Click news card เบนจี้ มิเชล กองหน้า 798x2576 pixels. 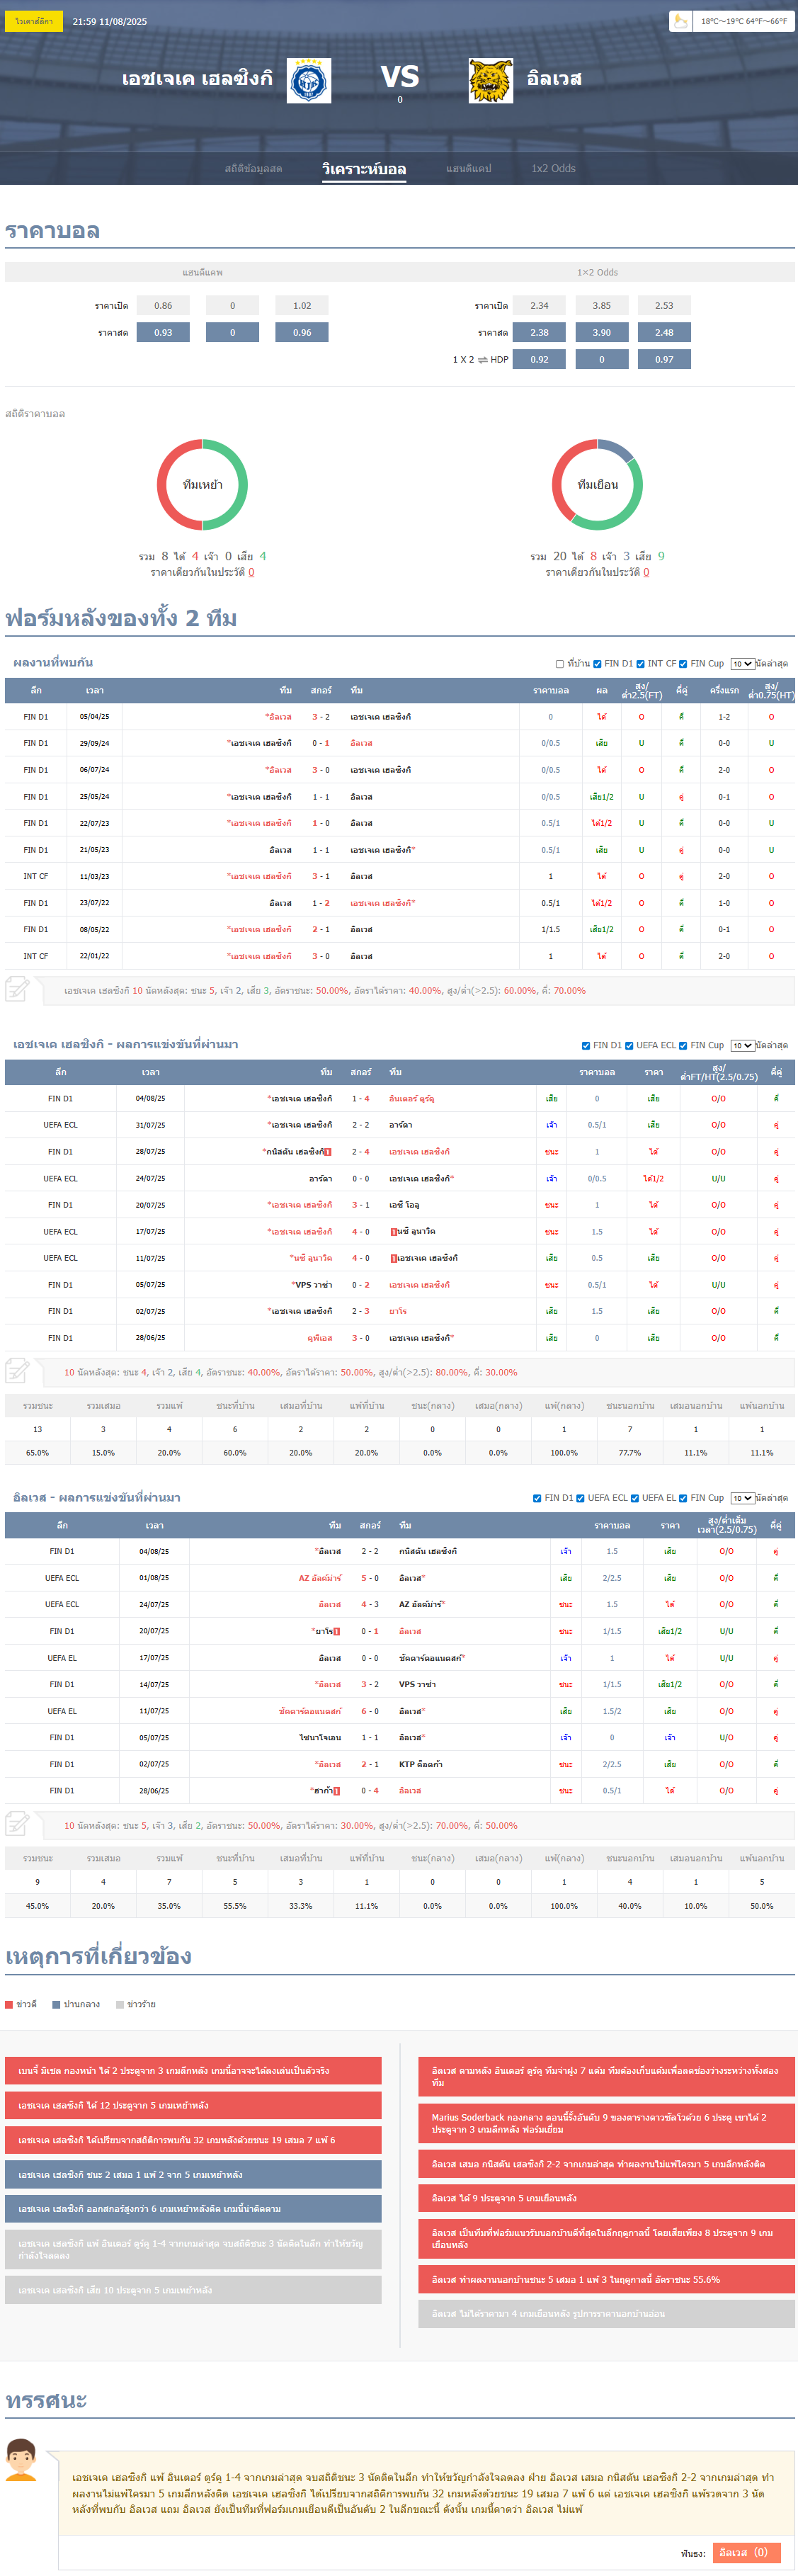[x=193, y=2070]
